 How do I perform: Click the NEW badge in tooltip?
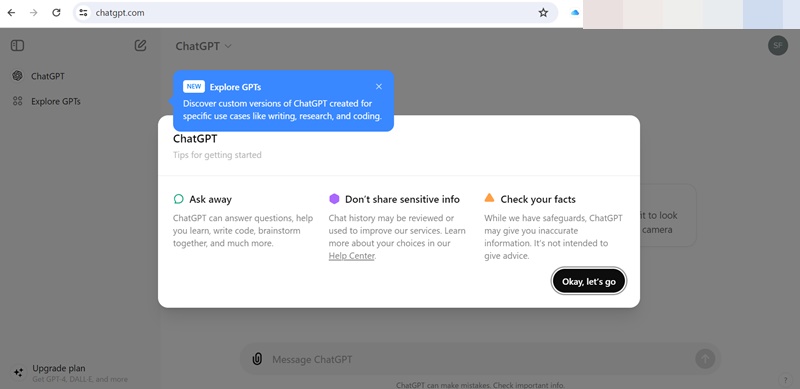[194, 86]
